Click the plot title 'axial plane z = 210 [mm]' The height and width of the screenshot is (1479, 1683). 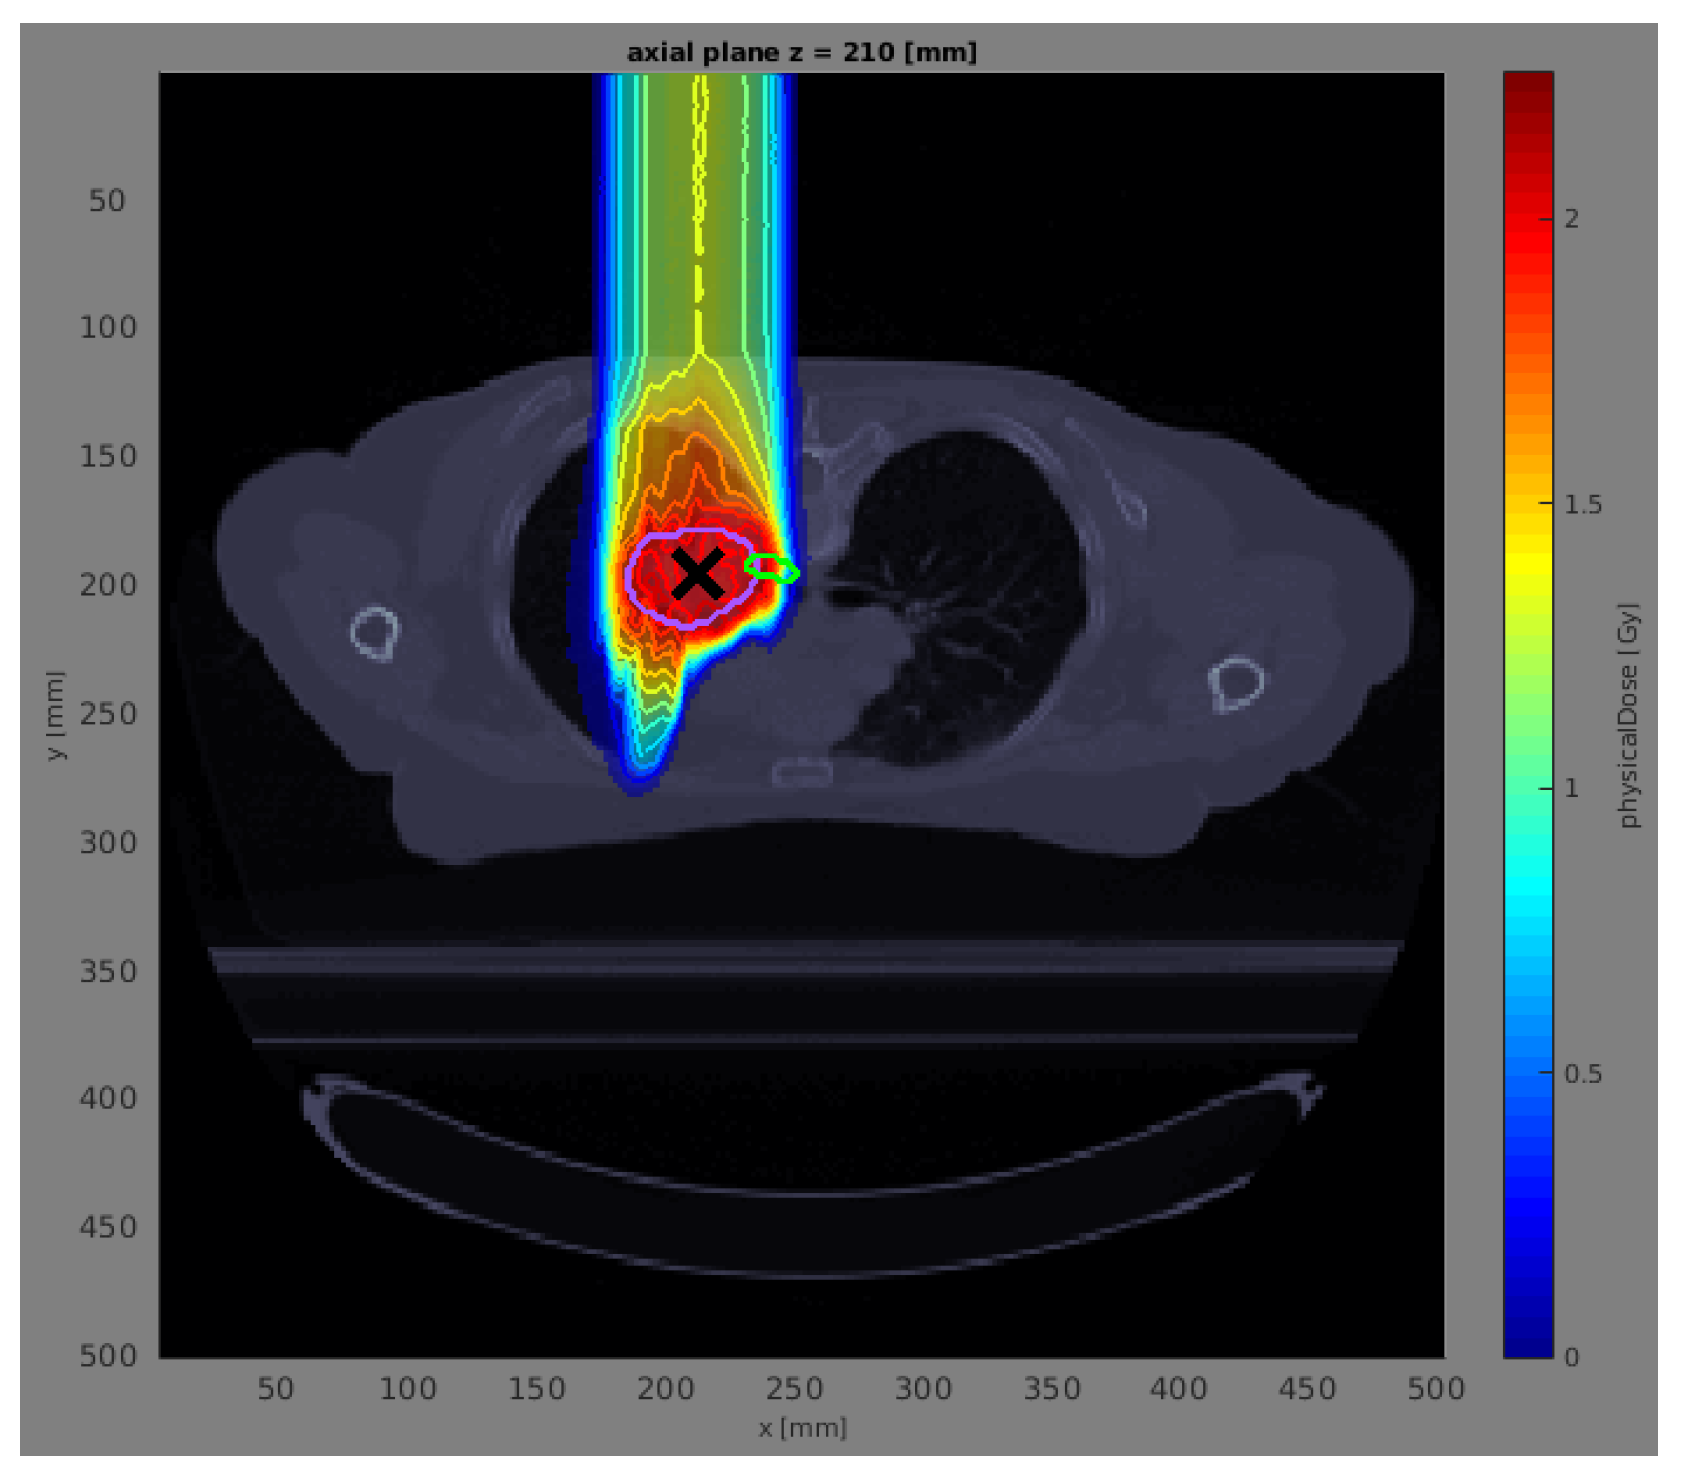pyautogui.click(x=801, y=52)
